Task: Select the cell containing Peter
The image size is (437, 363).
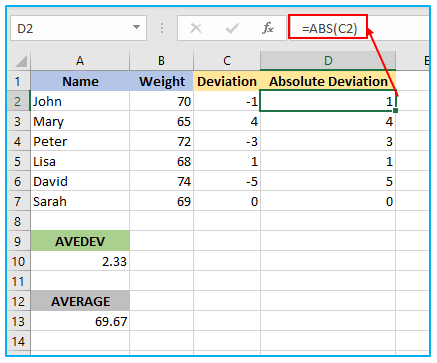Action: [x=80, y=141]
